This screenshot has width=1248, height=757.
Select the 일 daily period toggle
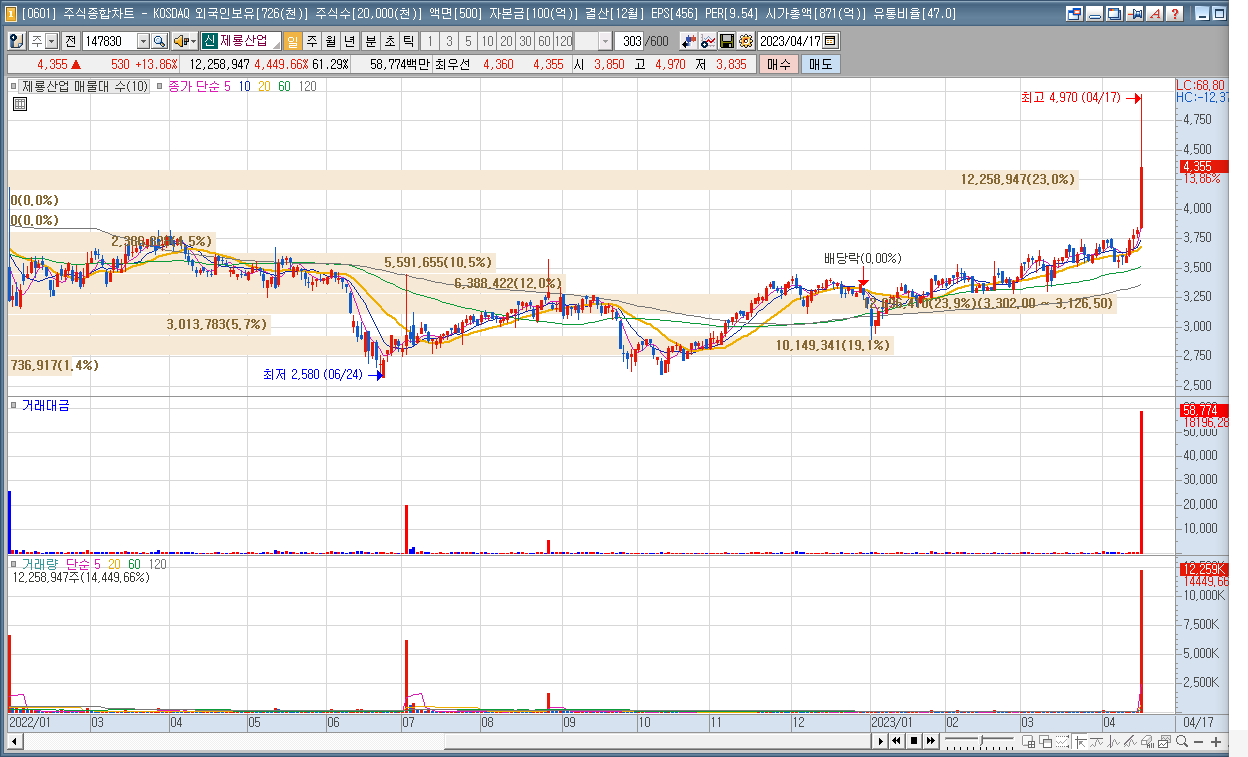point(292,41)
